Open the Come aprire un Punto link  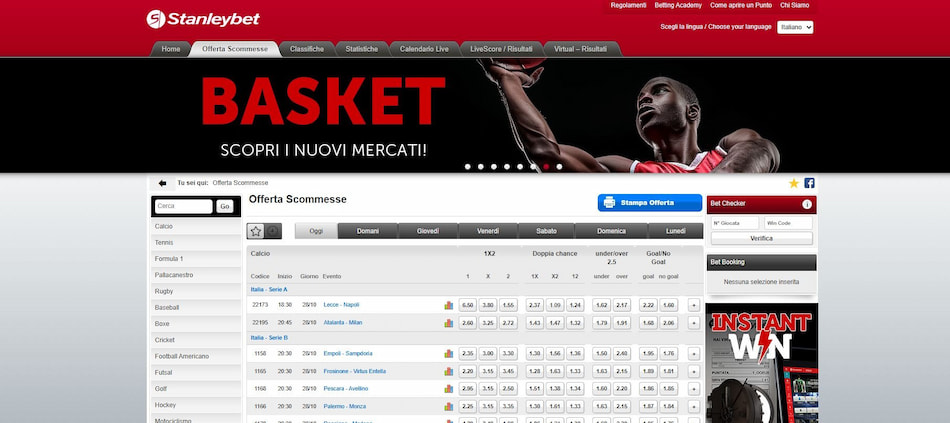[740, 5]
